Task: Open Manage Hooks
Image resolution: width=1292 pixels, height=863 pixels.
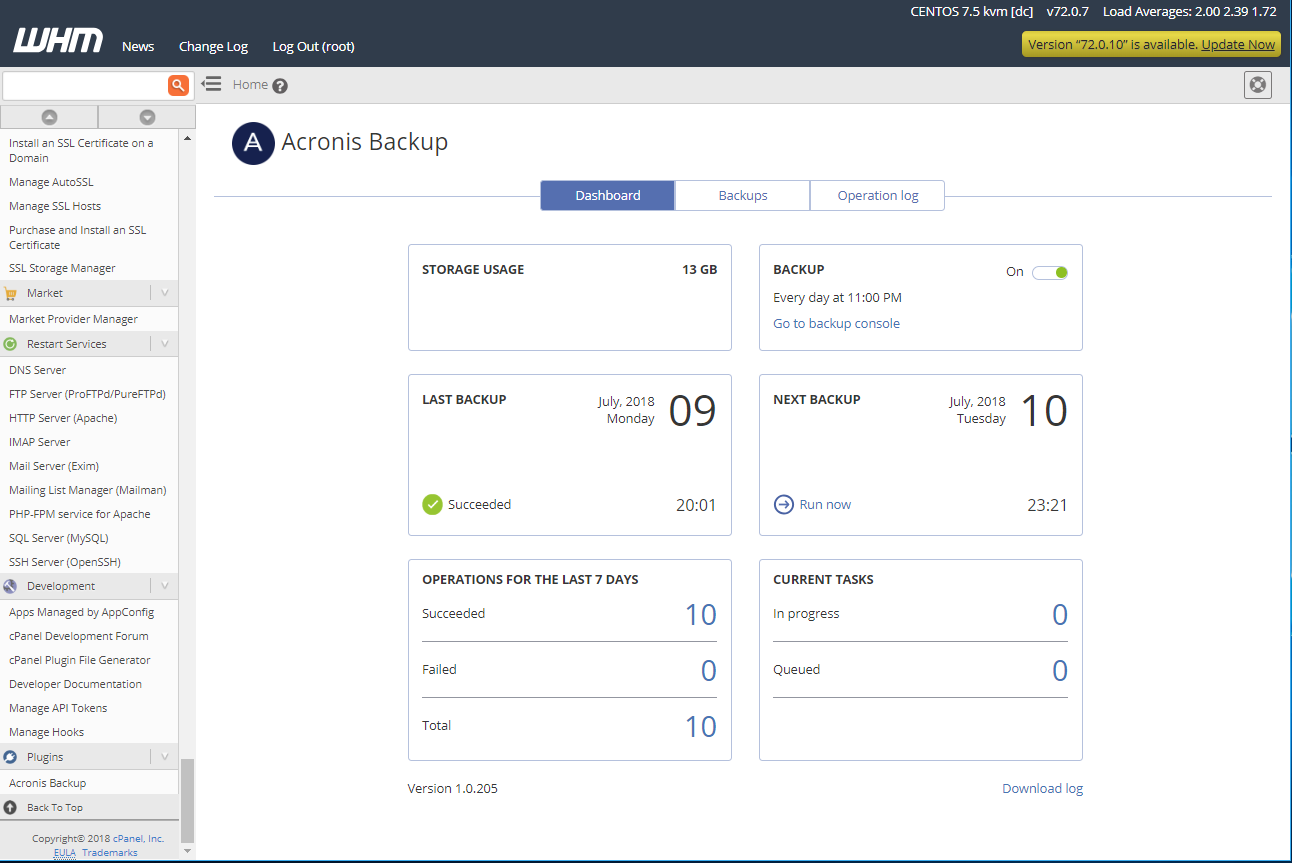Action: (46, 732)
